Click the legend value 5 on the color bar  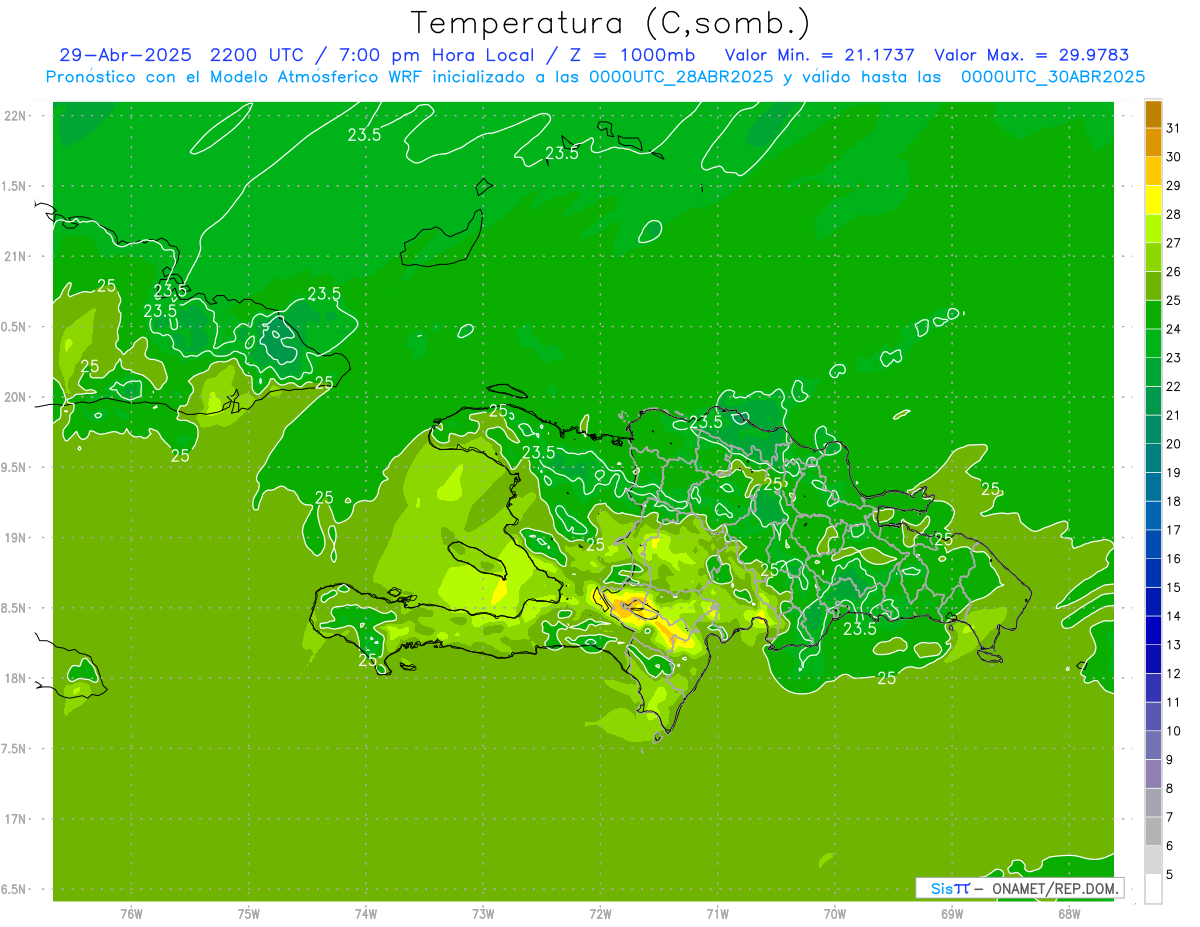pos(1169,875)
